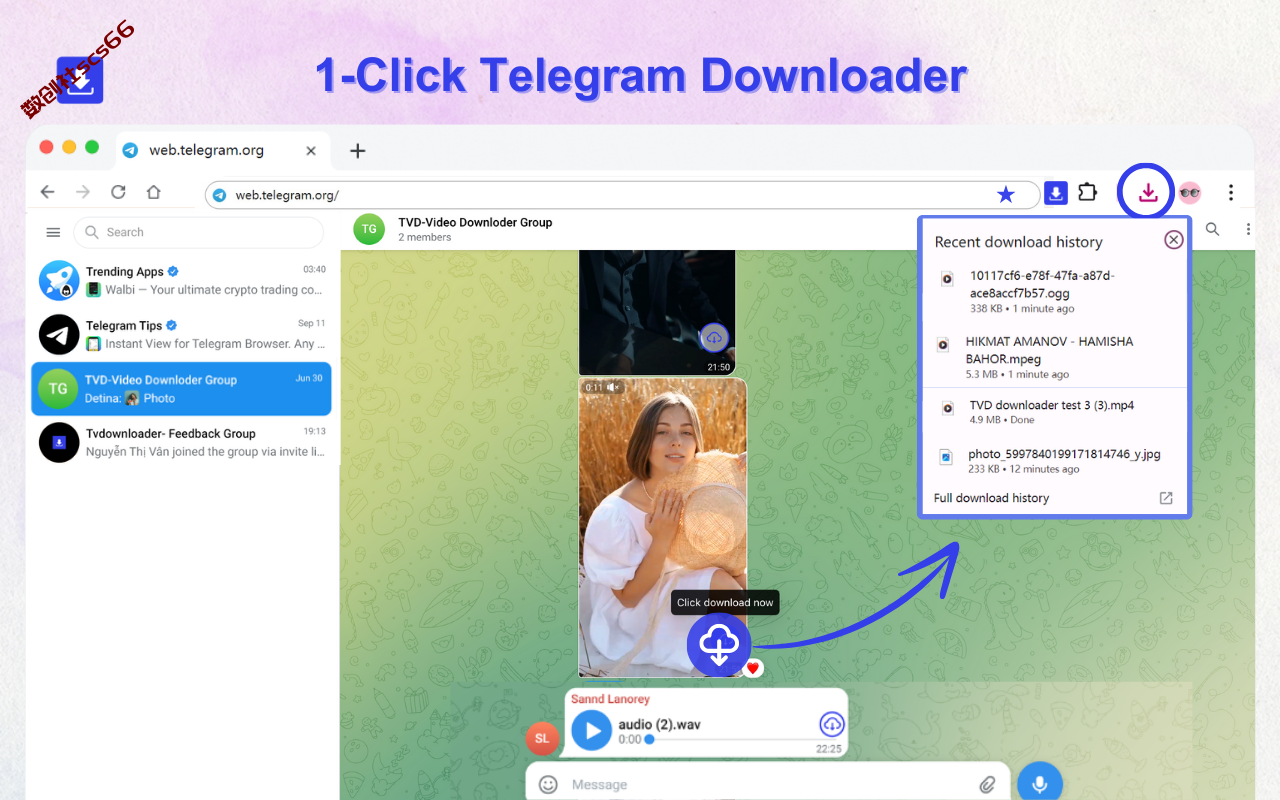Play the audio (2).wav message
This screenshot has width=1280, height=800.
pos(592,731)
